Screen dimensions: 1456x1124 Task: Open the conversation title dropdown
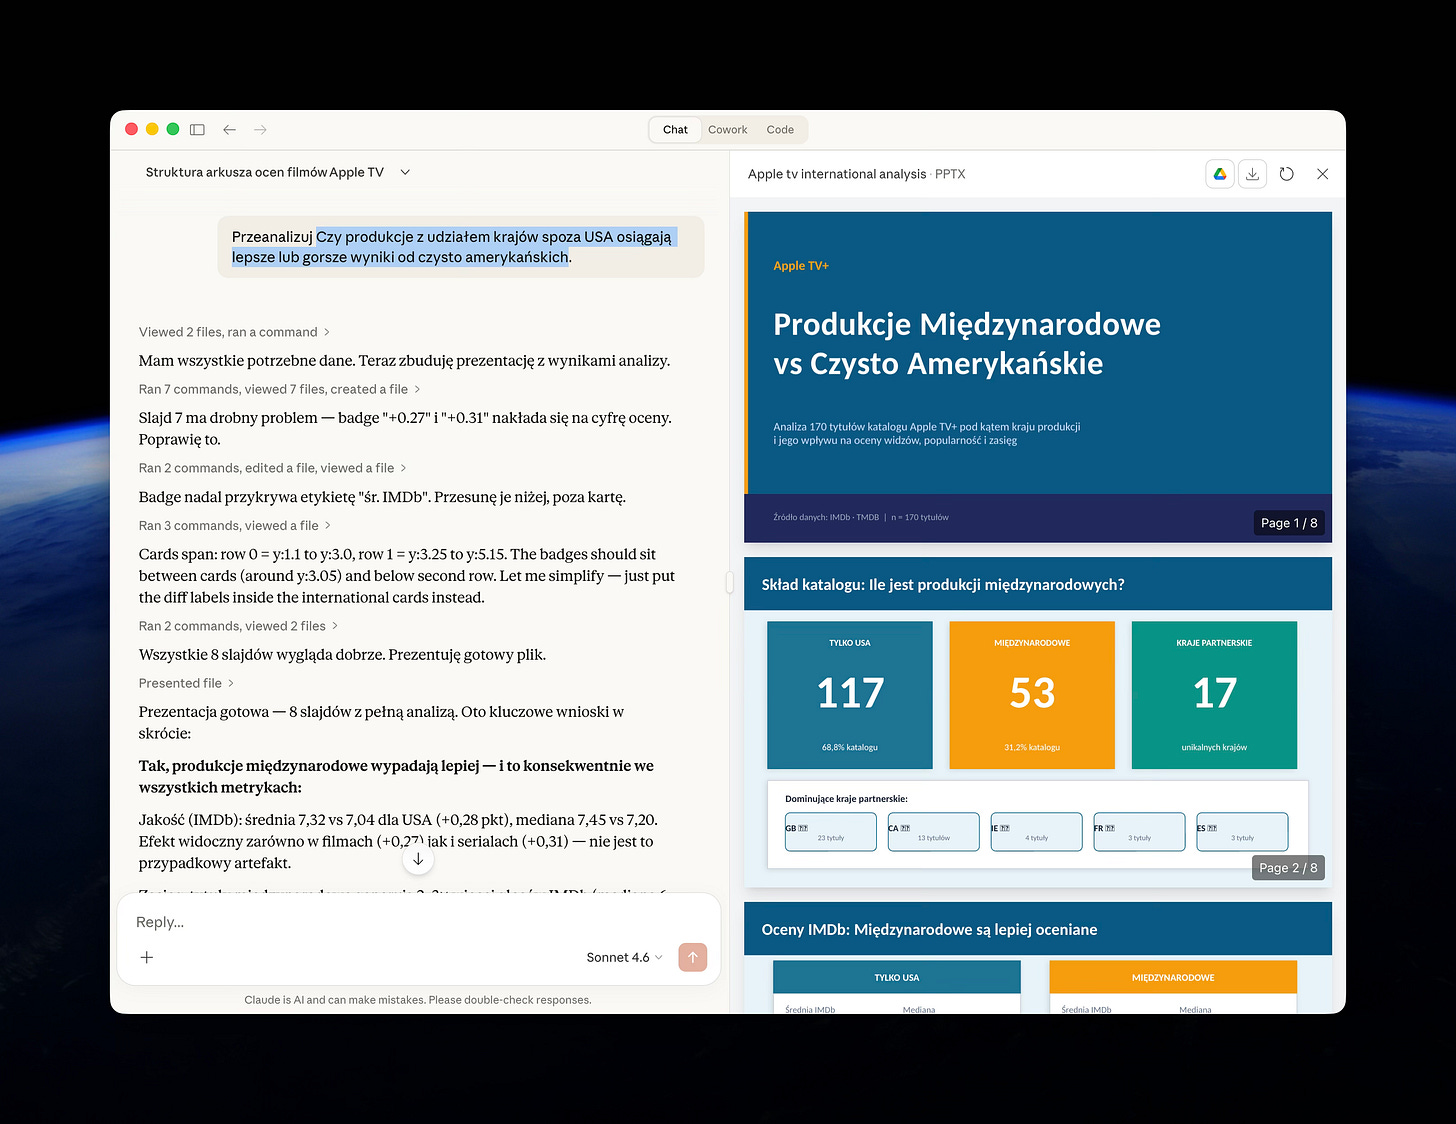[278, 172]
